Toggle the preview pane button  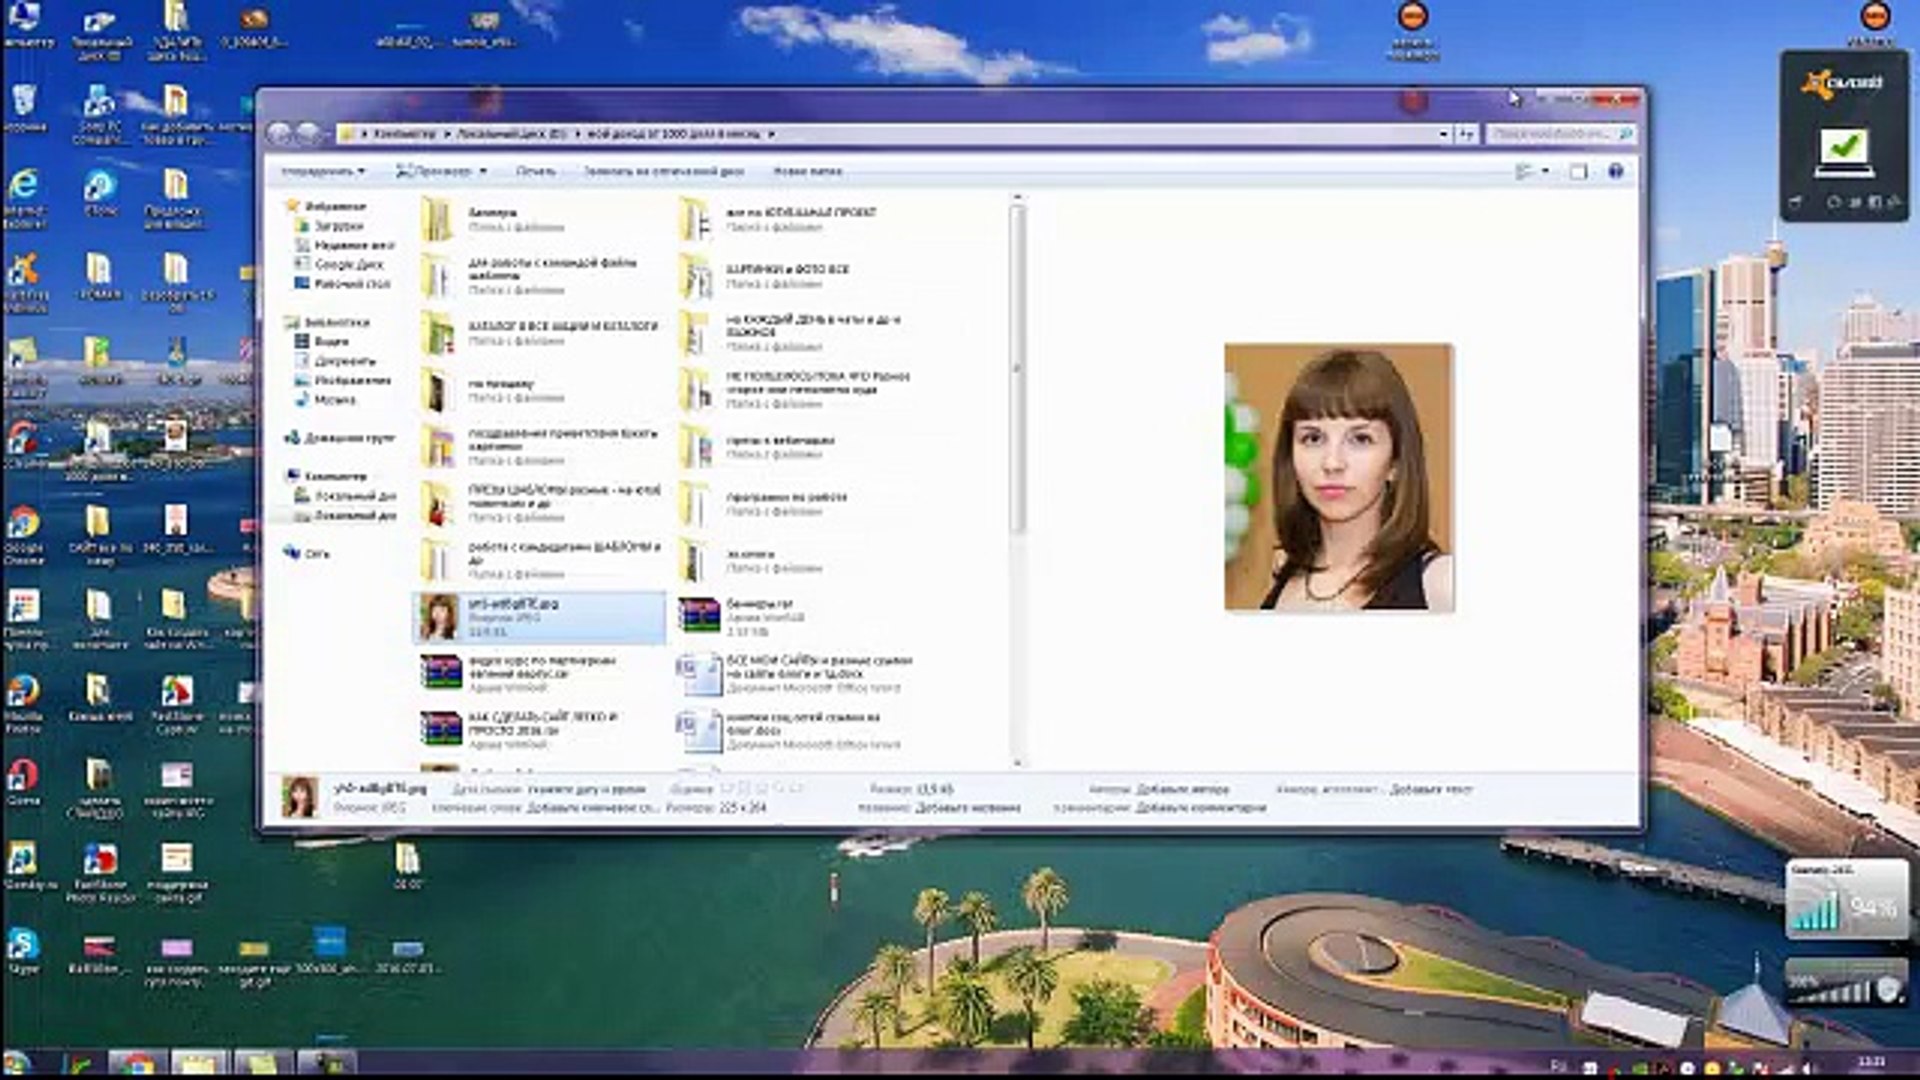(1578, 171)
